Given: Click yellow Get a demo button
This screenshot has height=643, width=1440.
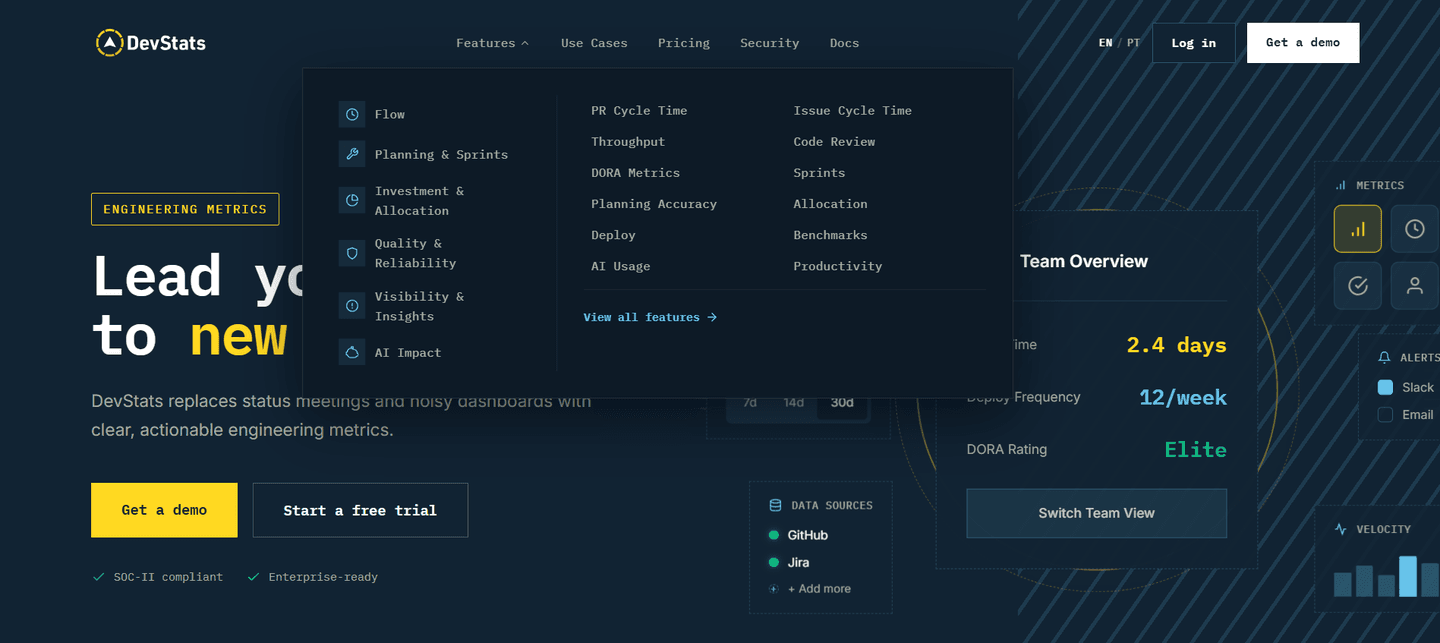Looking at the screenshot, I should pos(164,510).
